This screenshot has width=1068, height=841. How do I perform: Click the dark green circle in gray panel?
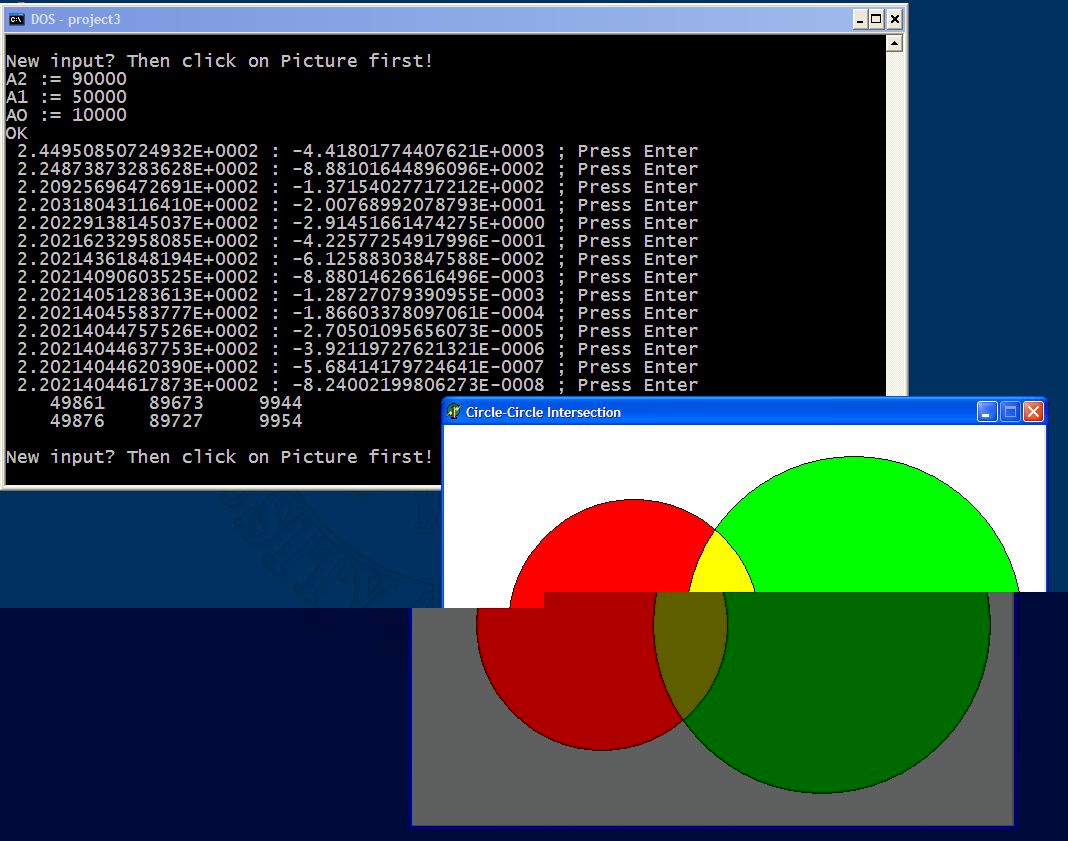pos(850,690)
